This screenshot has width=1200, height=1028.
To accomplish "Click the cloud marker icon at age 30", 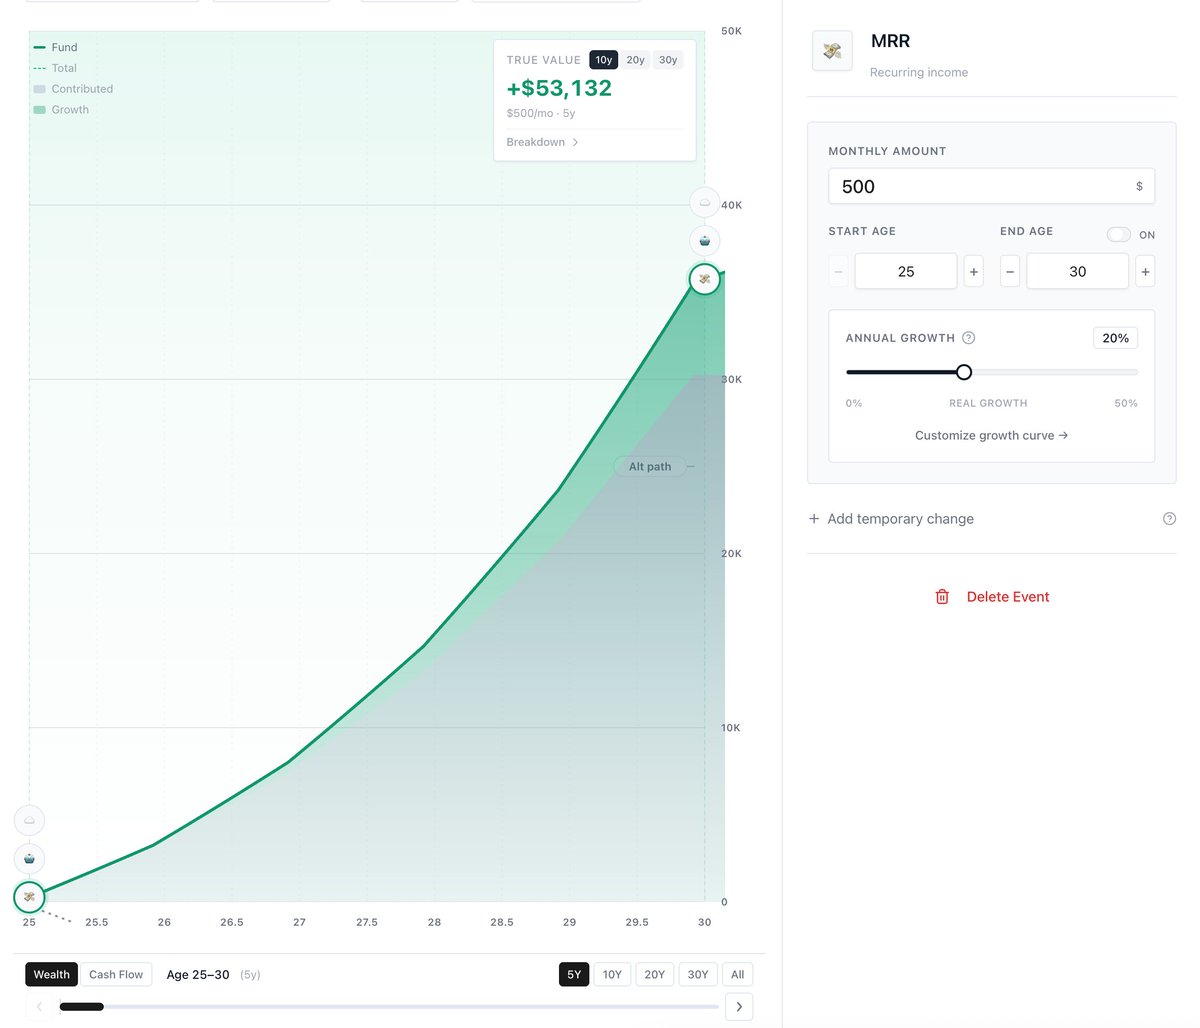I will pos(705,202).
